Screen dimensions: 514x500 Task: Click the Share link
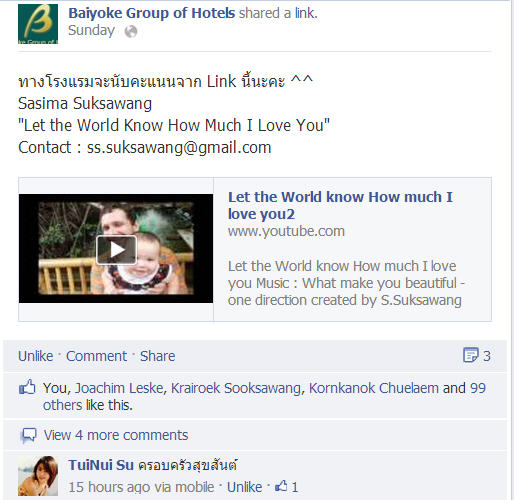point(157,356)
